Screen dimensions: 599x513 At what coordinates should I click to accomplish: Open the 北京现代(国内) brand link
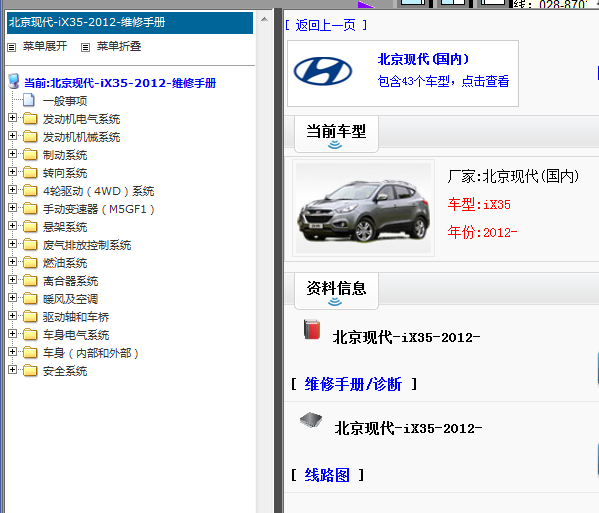(x=423, y=59)
